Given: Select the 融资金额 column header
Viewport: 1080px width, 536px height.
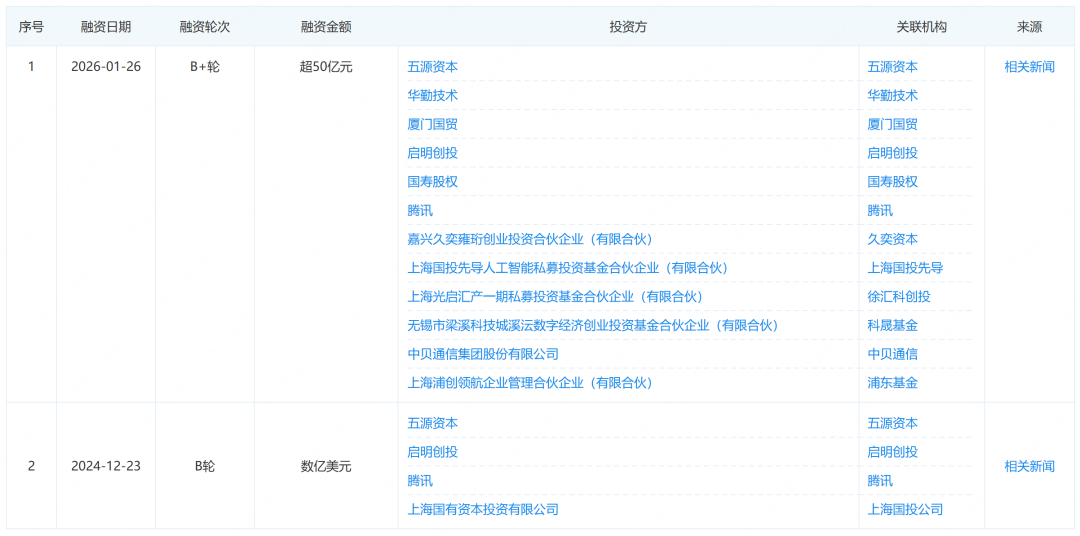Looking at the screenshot, I should click(326, 27).
